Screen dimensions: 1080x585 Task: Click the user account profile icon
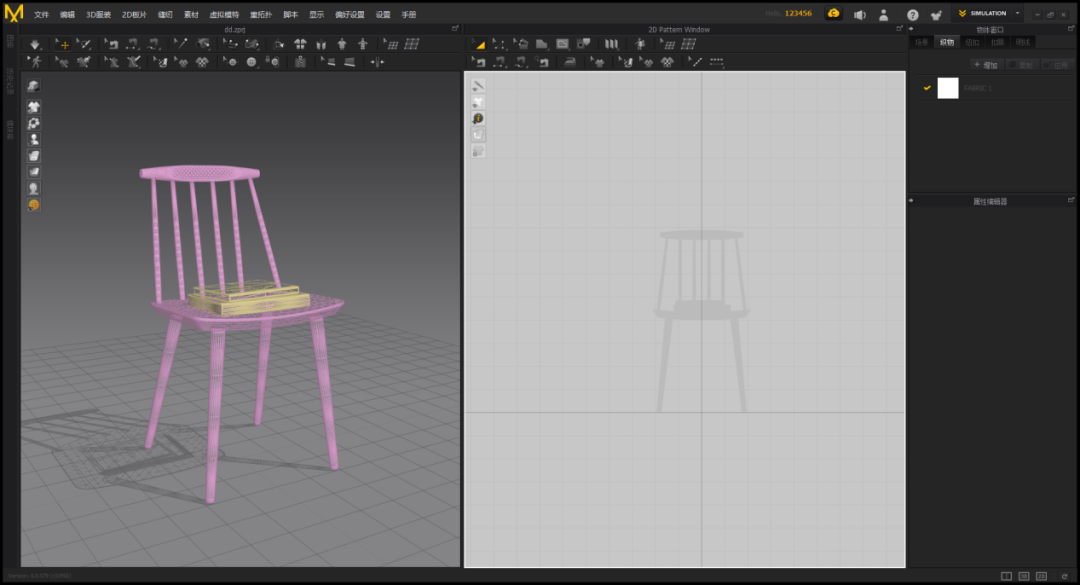[x=884, y=15]
